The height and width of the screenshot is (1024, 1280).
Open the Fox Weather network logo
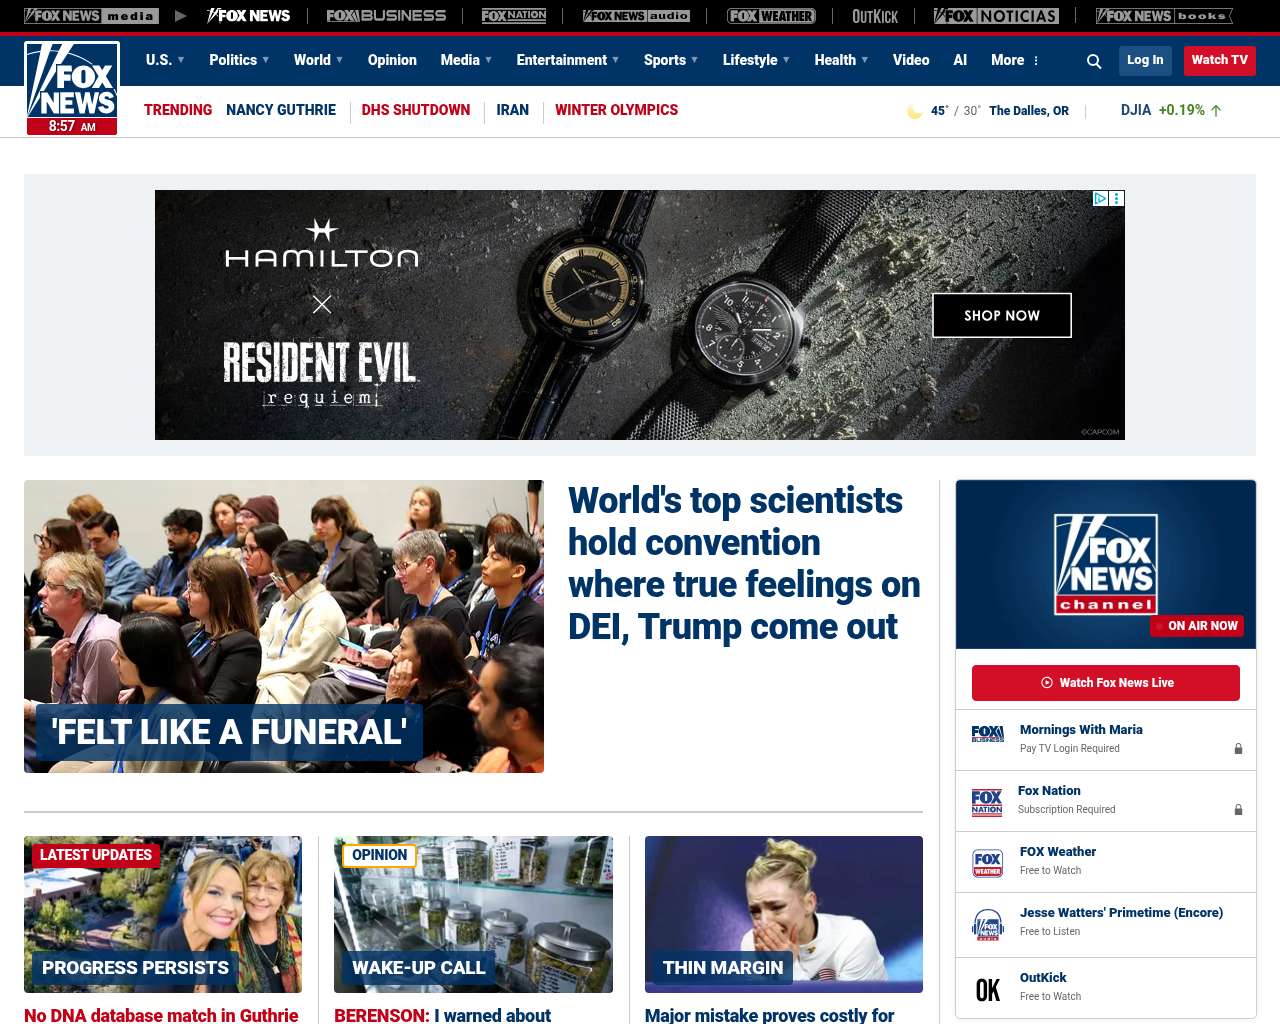[771, 16]
